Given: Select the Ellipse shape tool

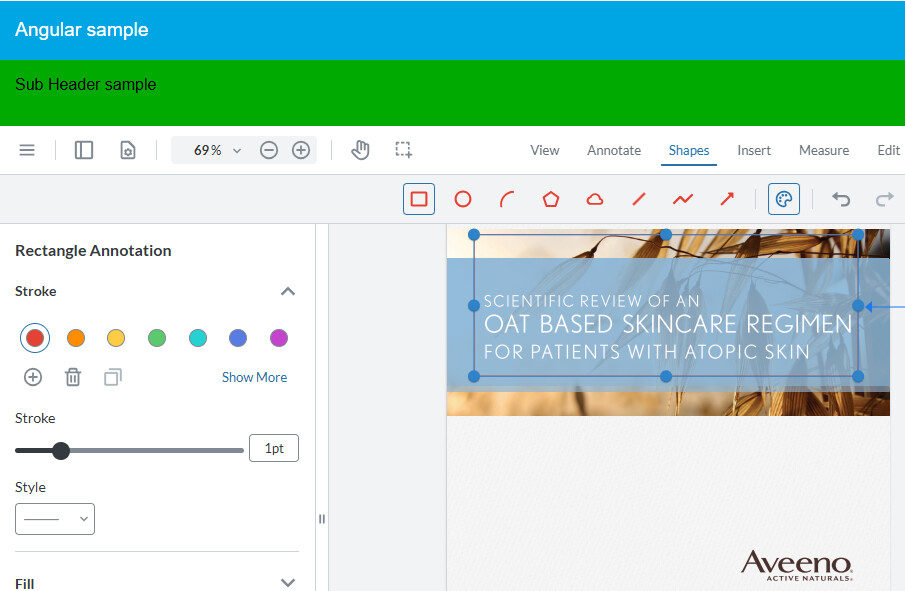Looking at the screenshot, I should click(463, 199).
